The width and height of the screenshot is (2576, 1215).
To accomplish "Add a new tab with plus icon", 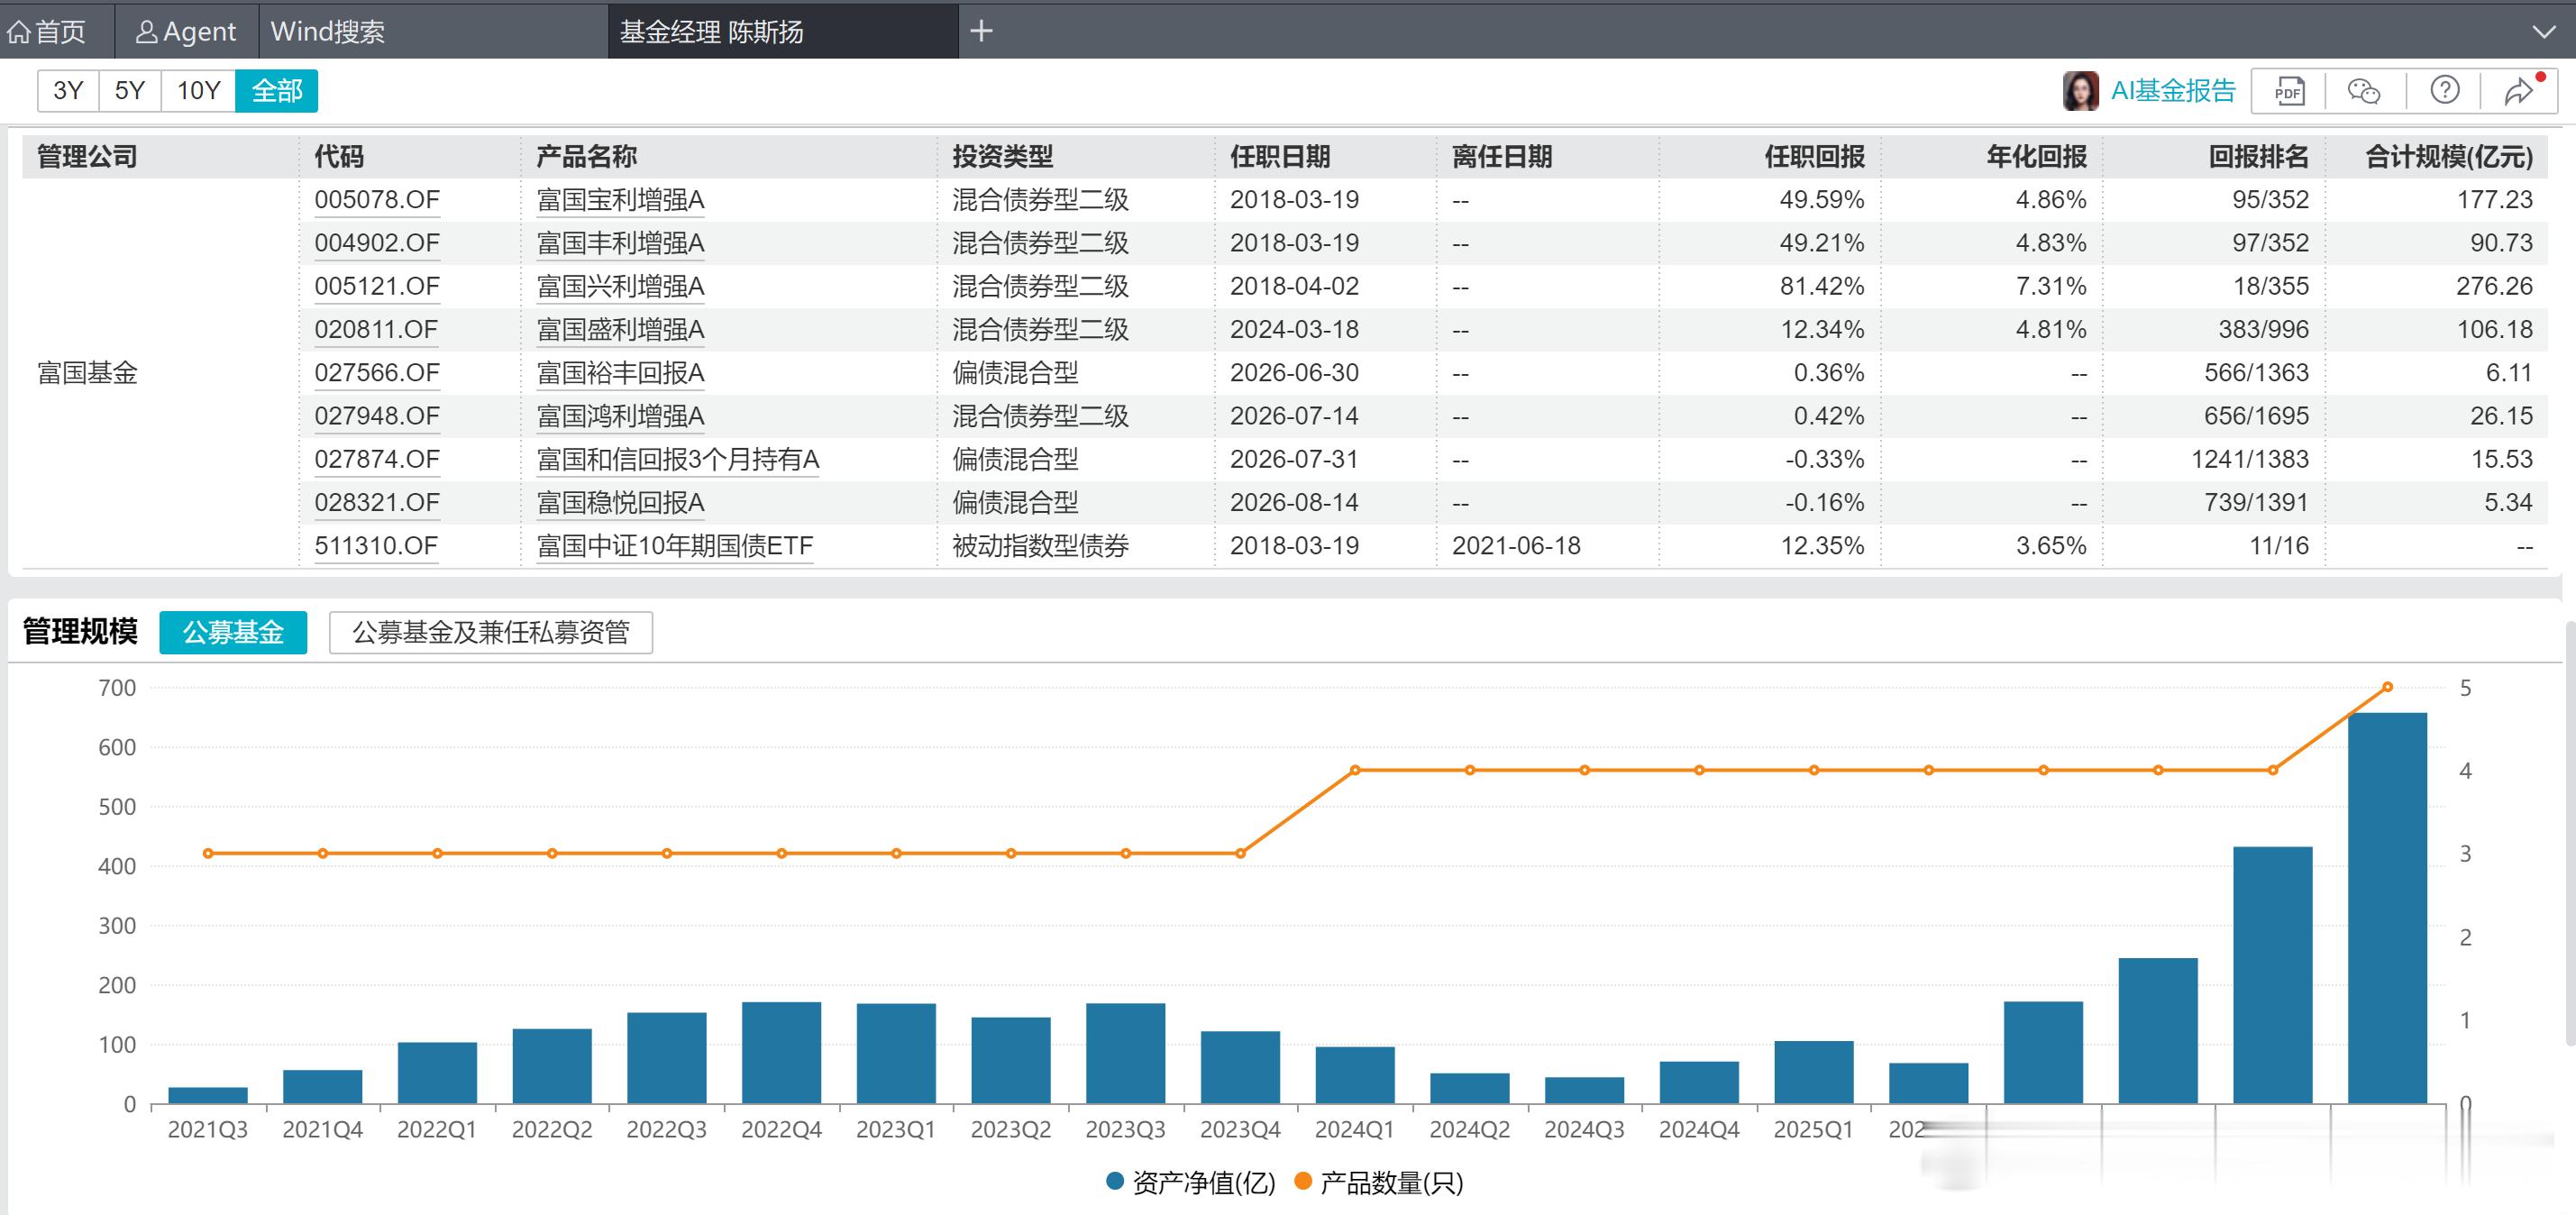I will [x=981, y=31].
